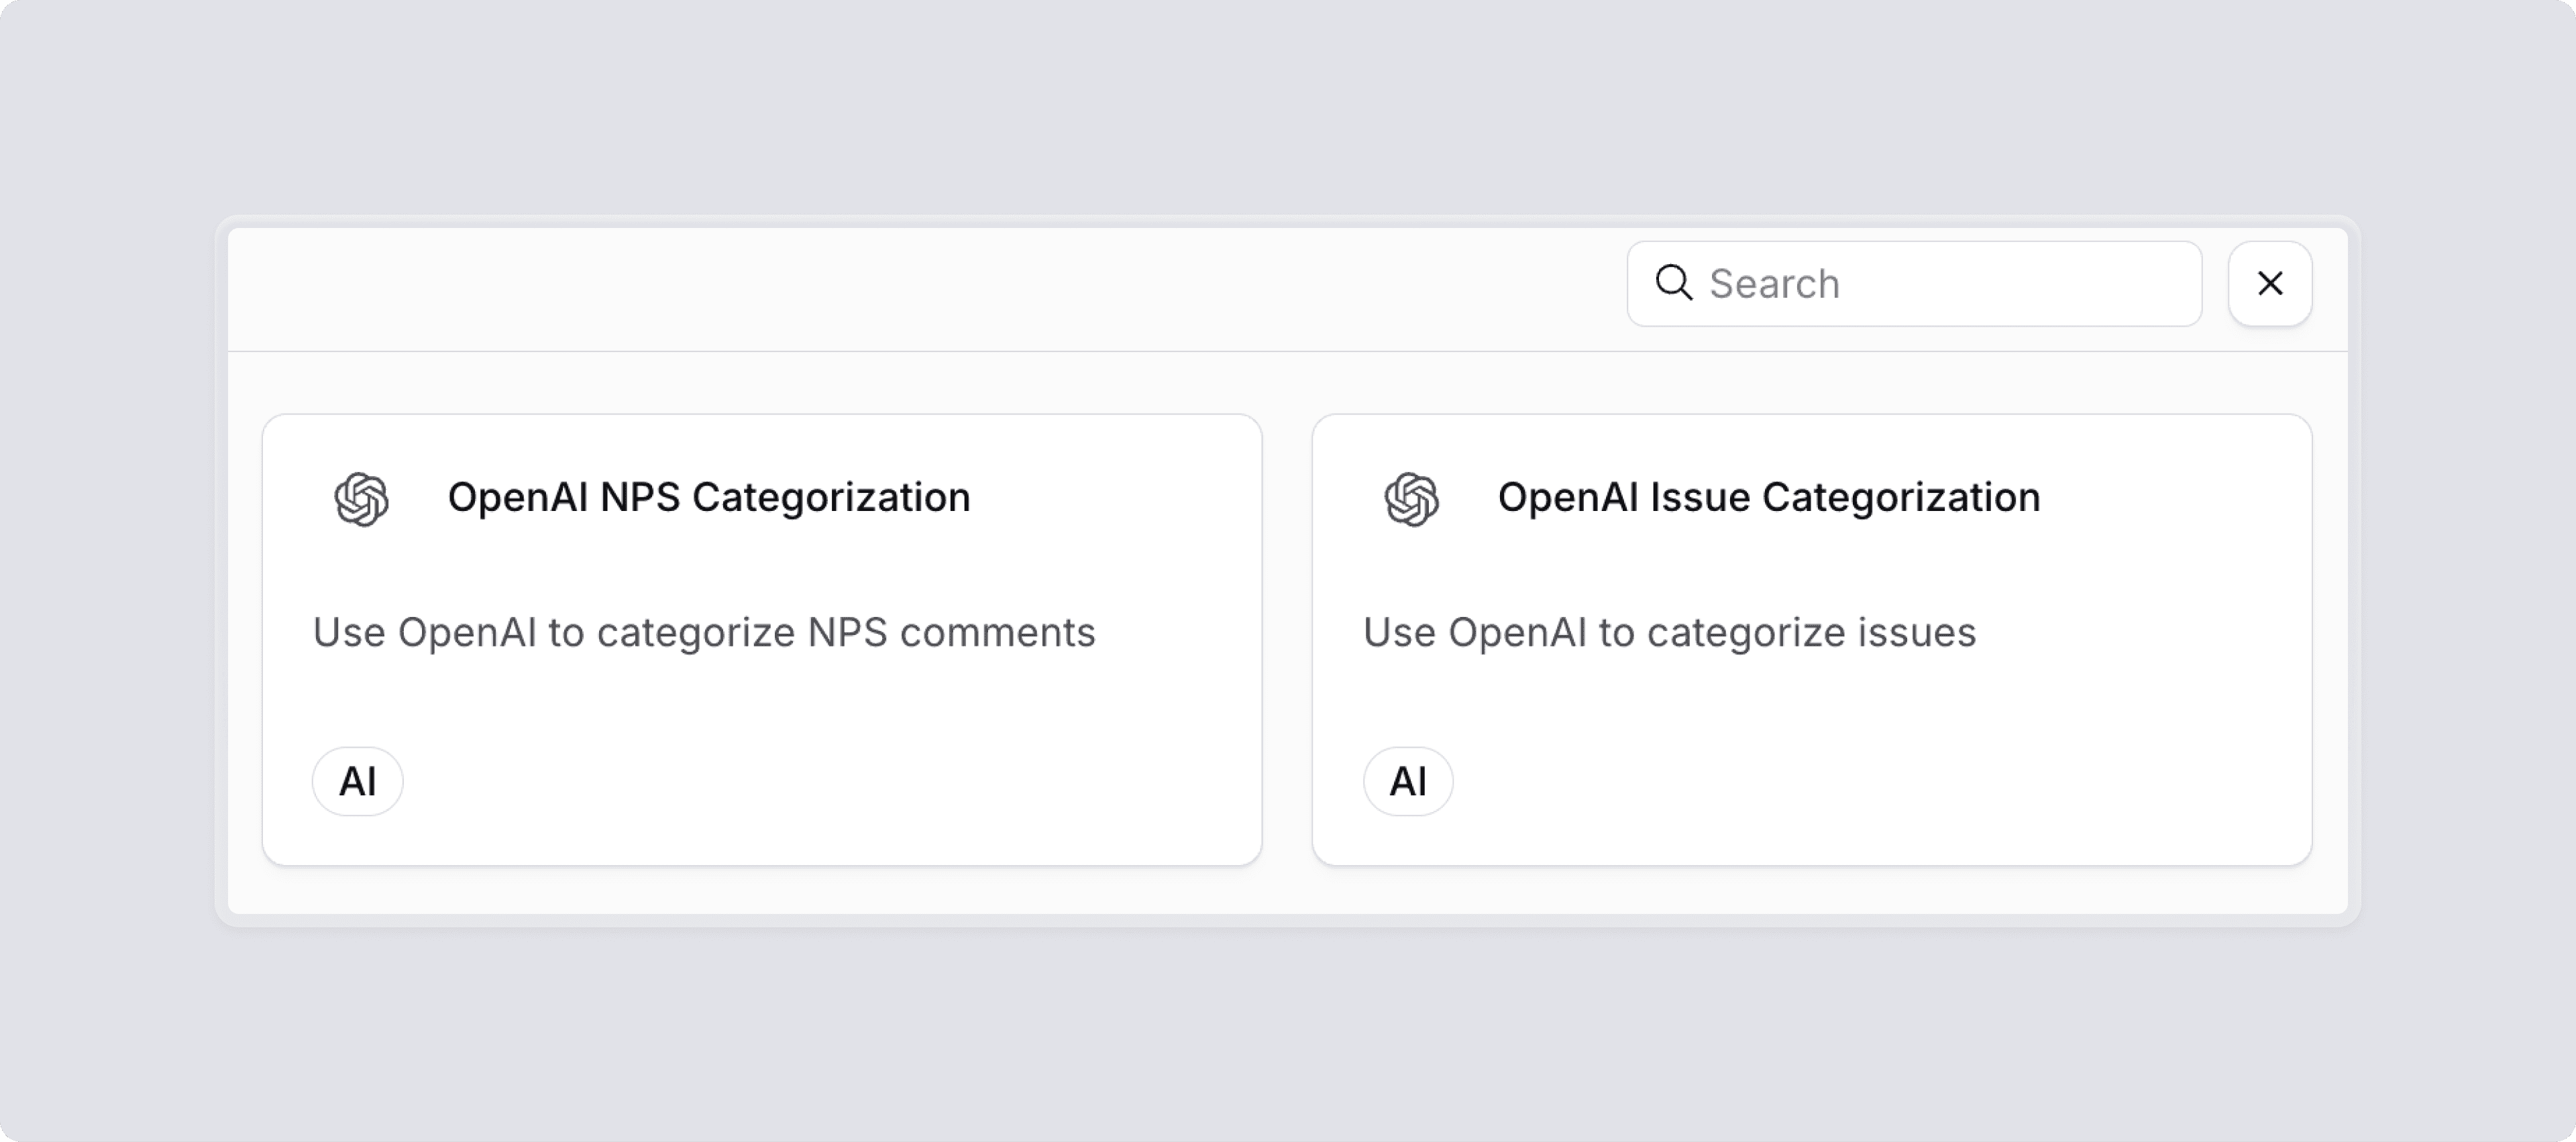This screenshot has height=1142, width=2576.
Task: Click the gap between the two template cards
Action: click(x=1287, y=640)
